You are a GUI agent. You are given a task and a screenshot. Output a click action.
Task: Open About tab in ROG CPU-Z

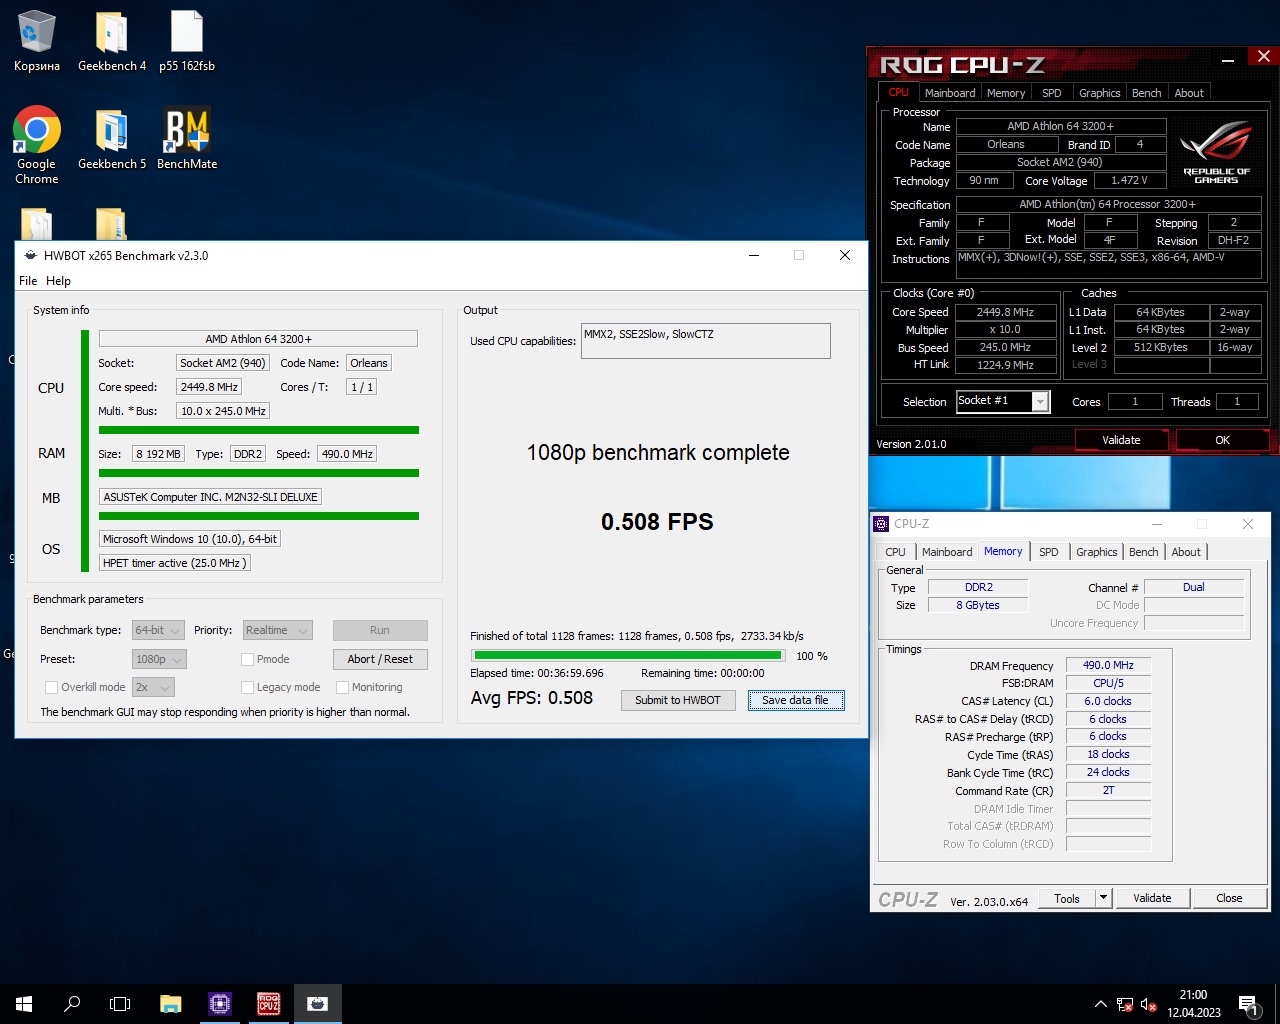tap(1189, 93)
